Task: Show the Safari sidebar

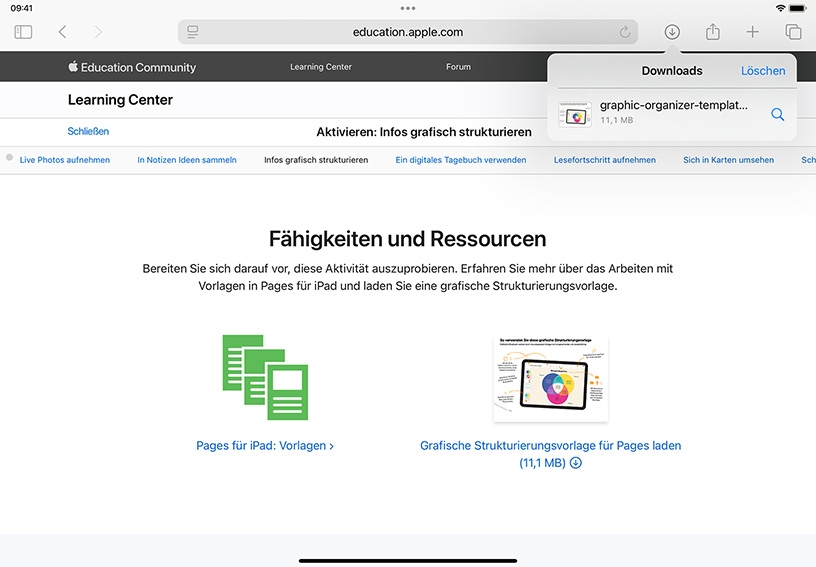Action: (23, 32)
